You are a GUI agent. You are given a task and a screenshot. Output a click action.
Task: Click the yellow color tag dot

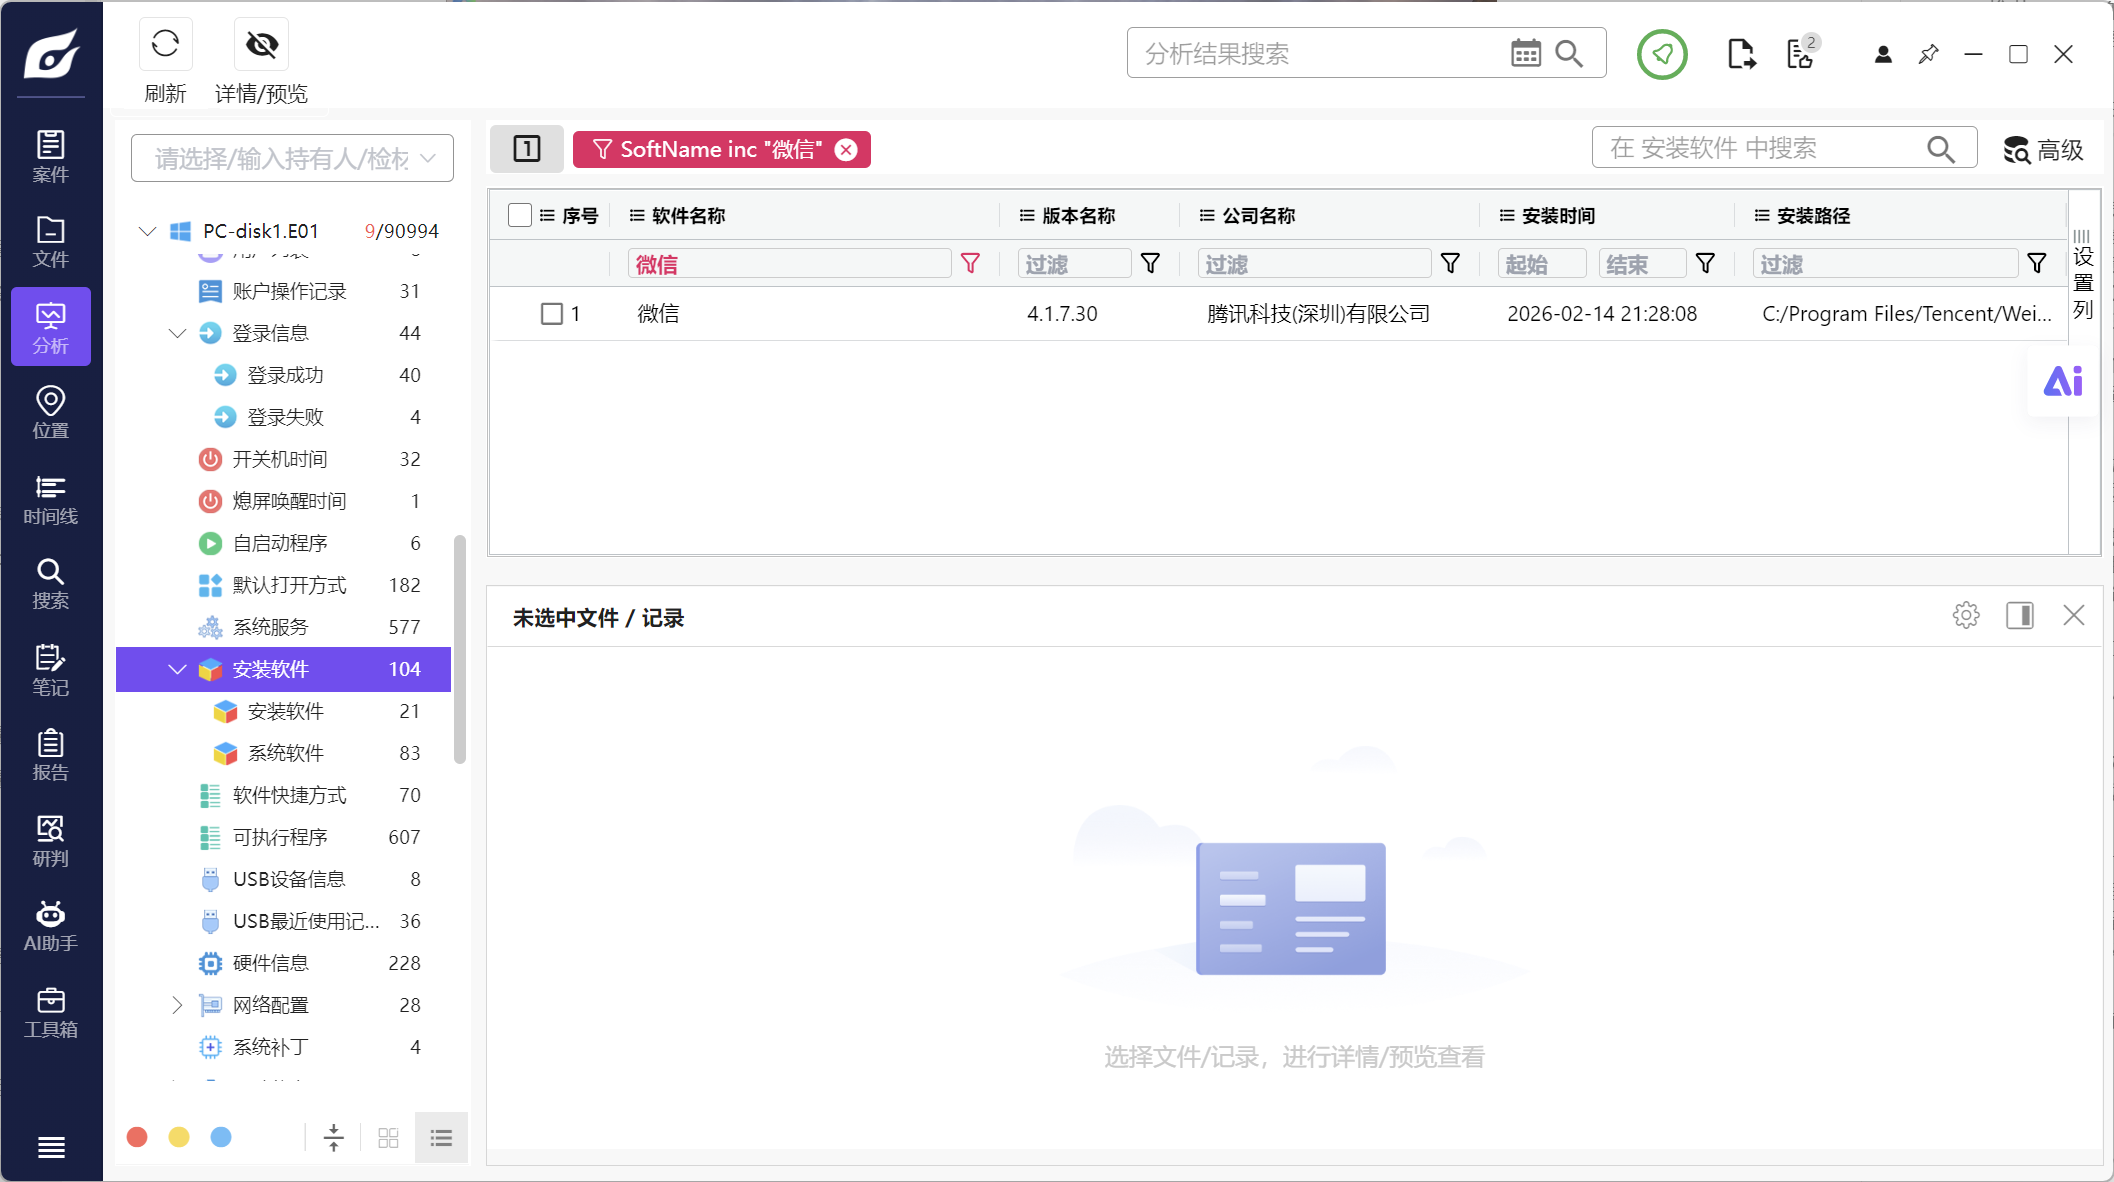click(x=179, y=1137)
